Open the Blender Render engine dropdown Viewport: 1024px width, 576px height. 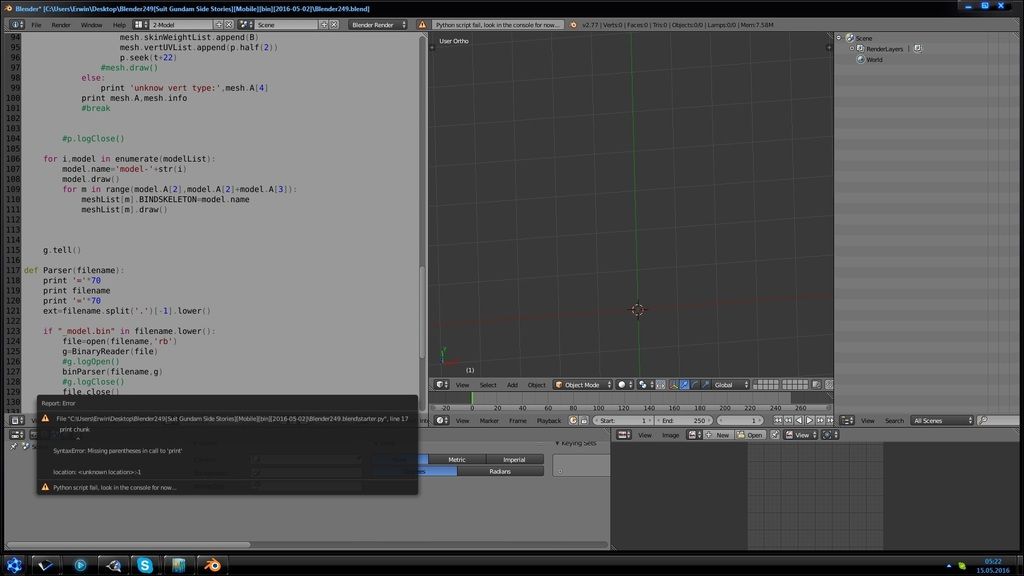[377, 25]
